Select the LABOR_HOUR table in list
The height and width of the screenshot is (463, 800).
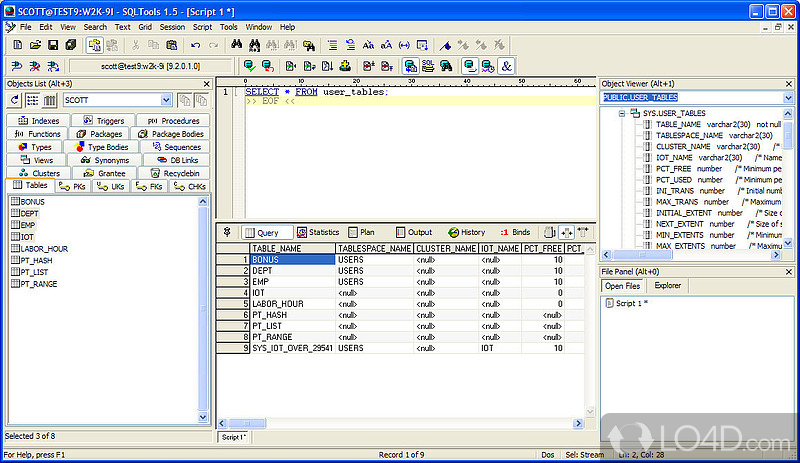point(43,248)
